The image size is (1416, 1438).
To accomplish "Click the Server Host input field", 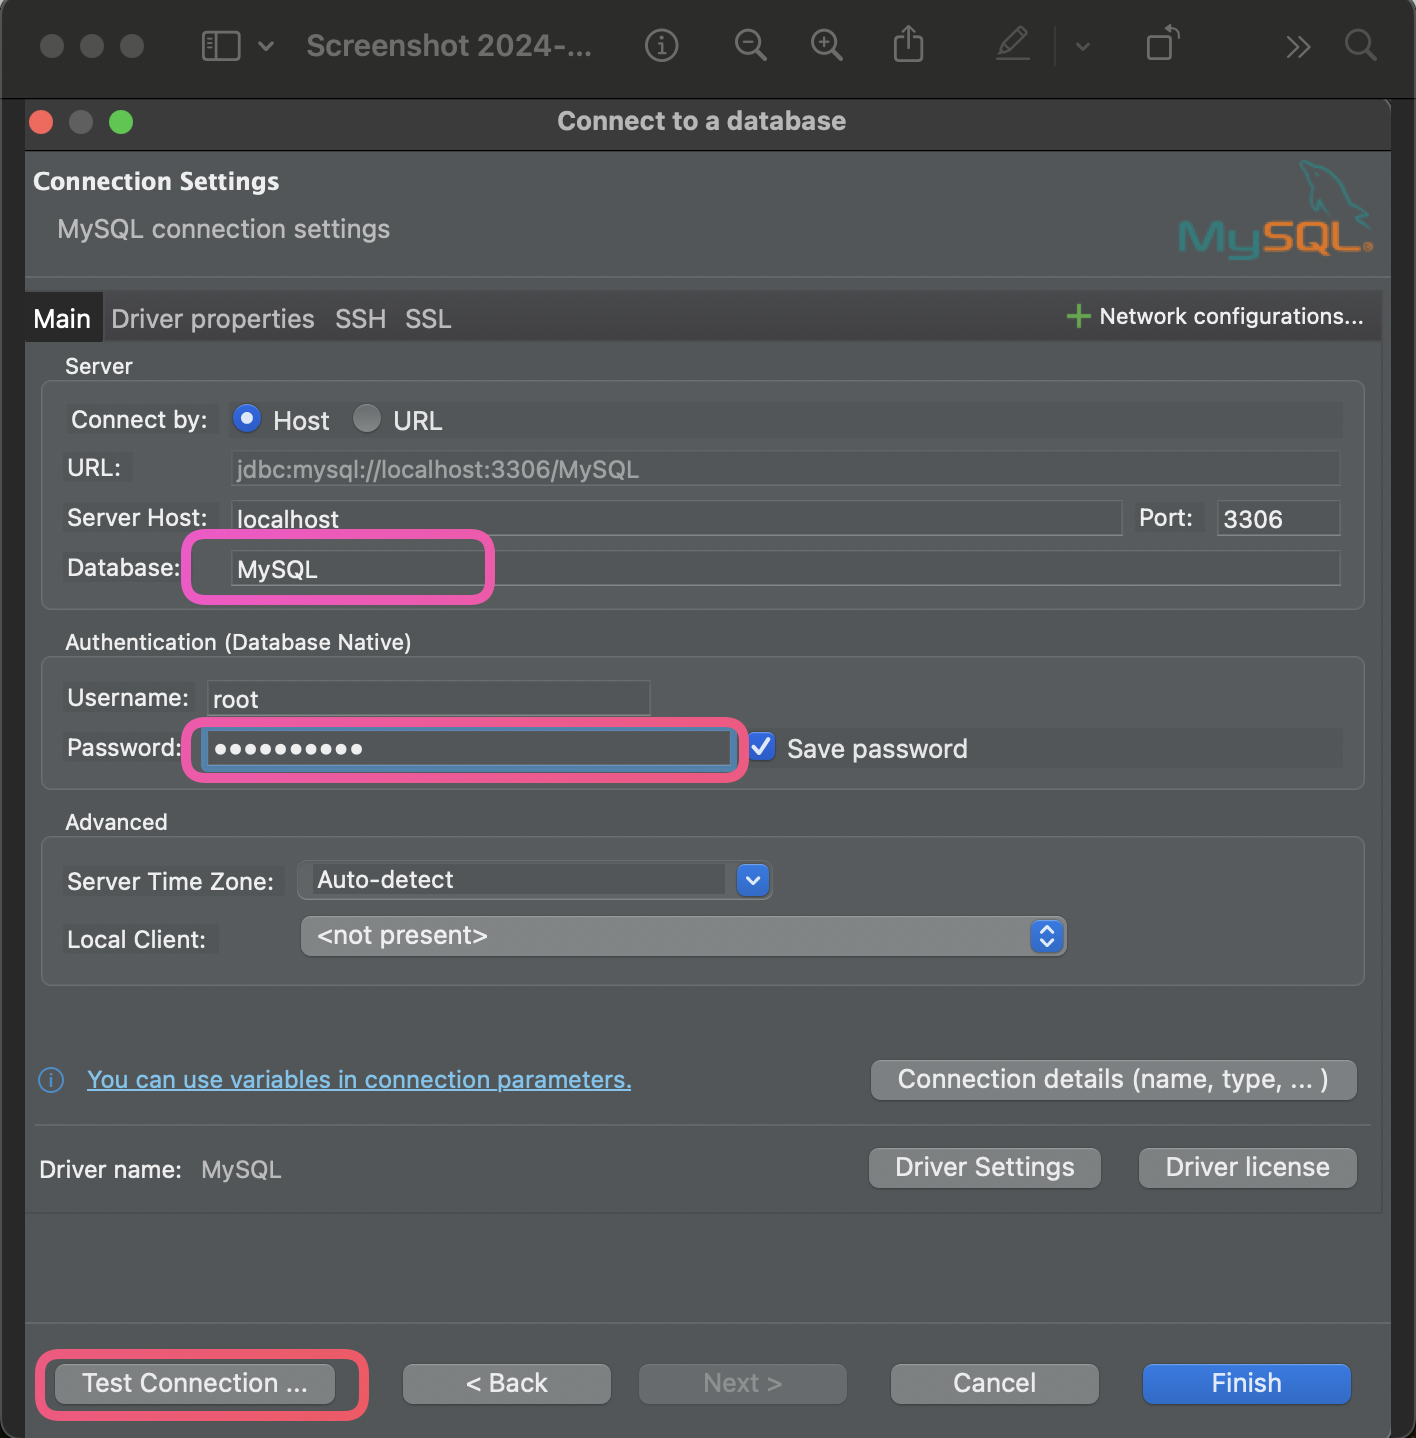I will [677, 518].
